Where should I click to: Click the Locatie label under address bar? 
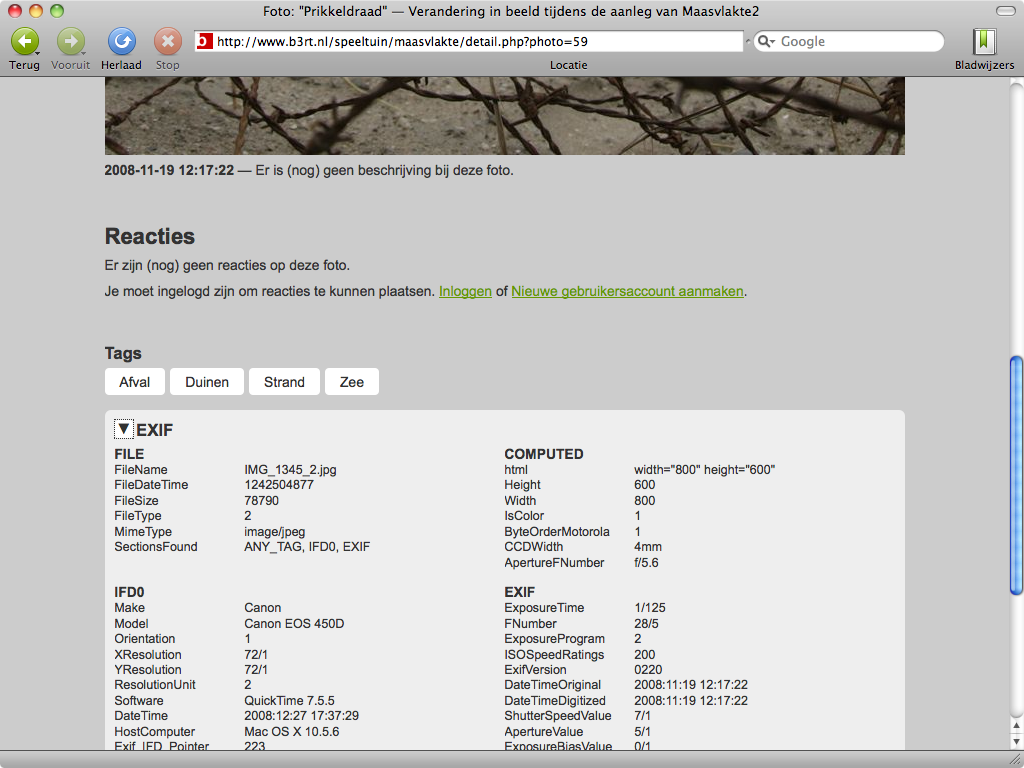568,65
